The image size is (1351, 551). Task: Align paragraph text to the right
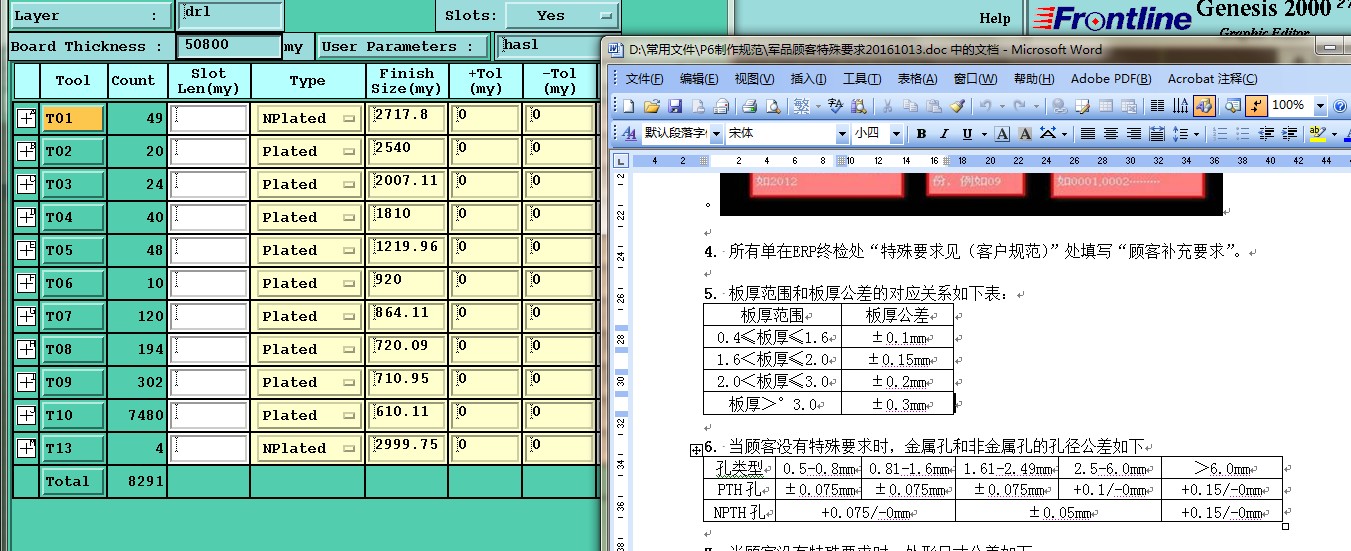1134,133
